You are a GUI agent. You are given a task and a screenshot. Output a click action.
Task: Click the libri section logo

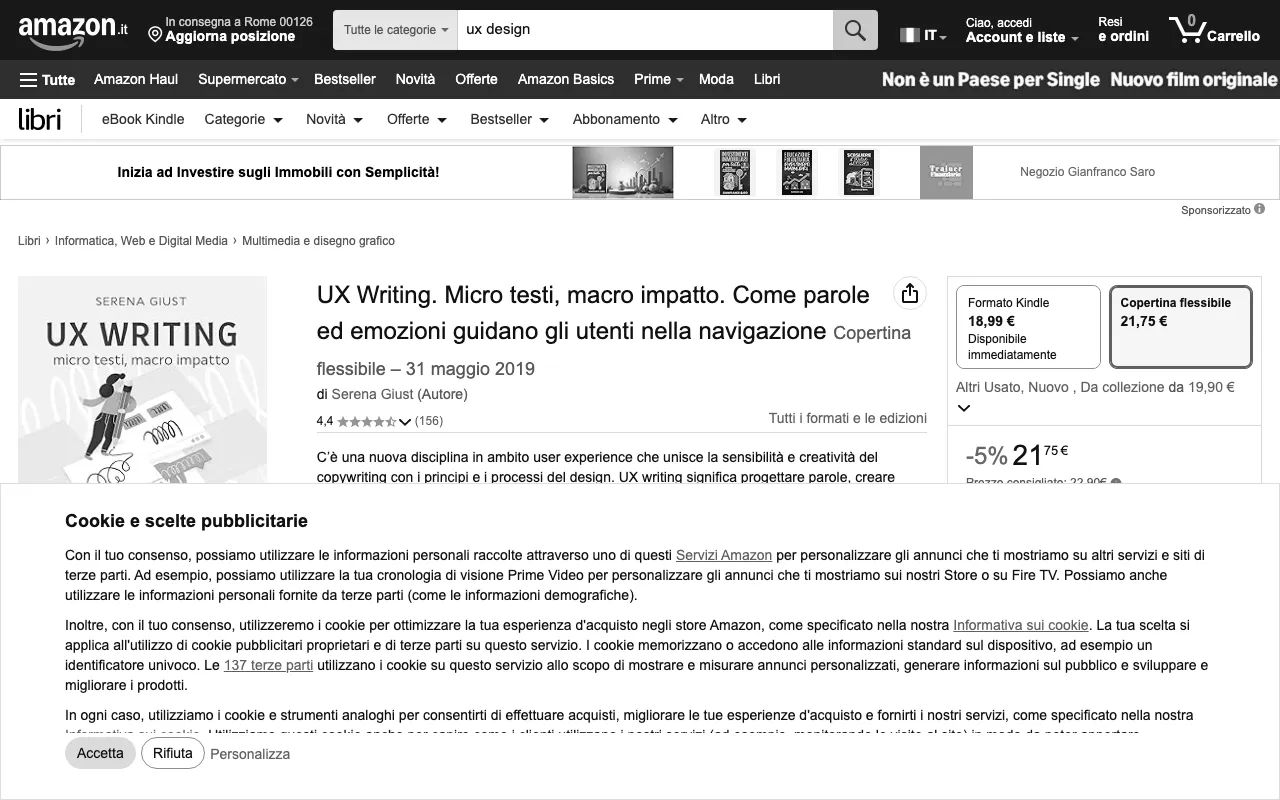(40, 119)
